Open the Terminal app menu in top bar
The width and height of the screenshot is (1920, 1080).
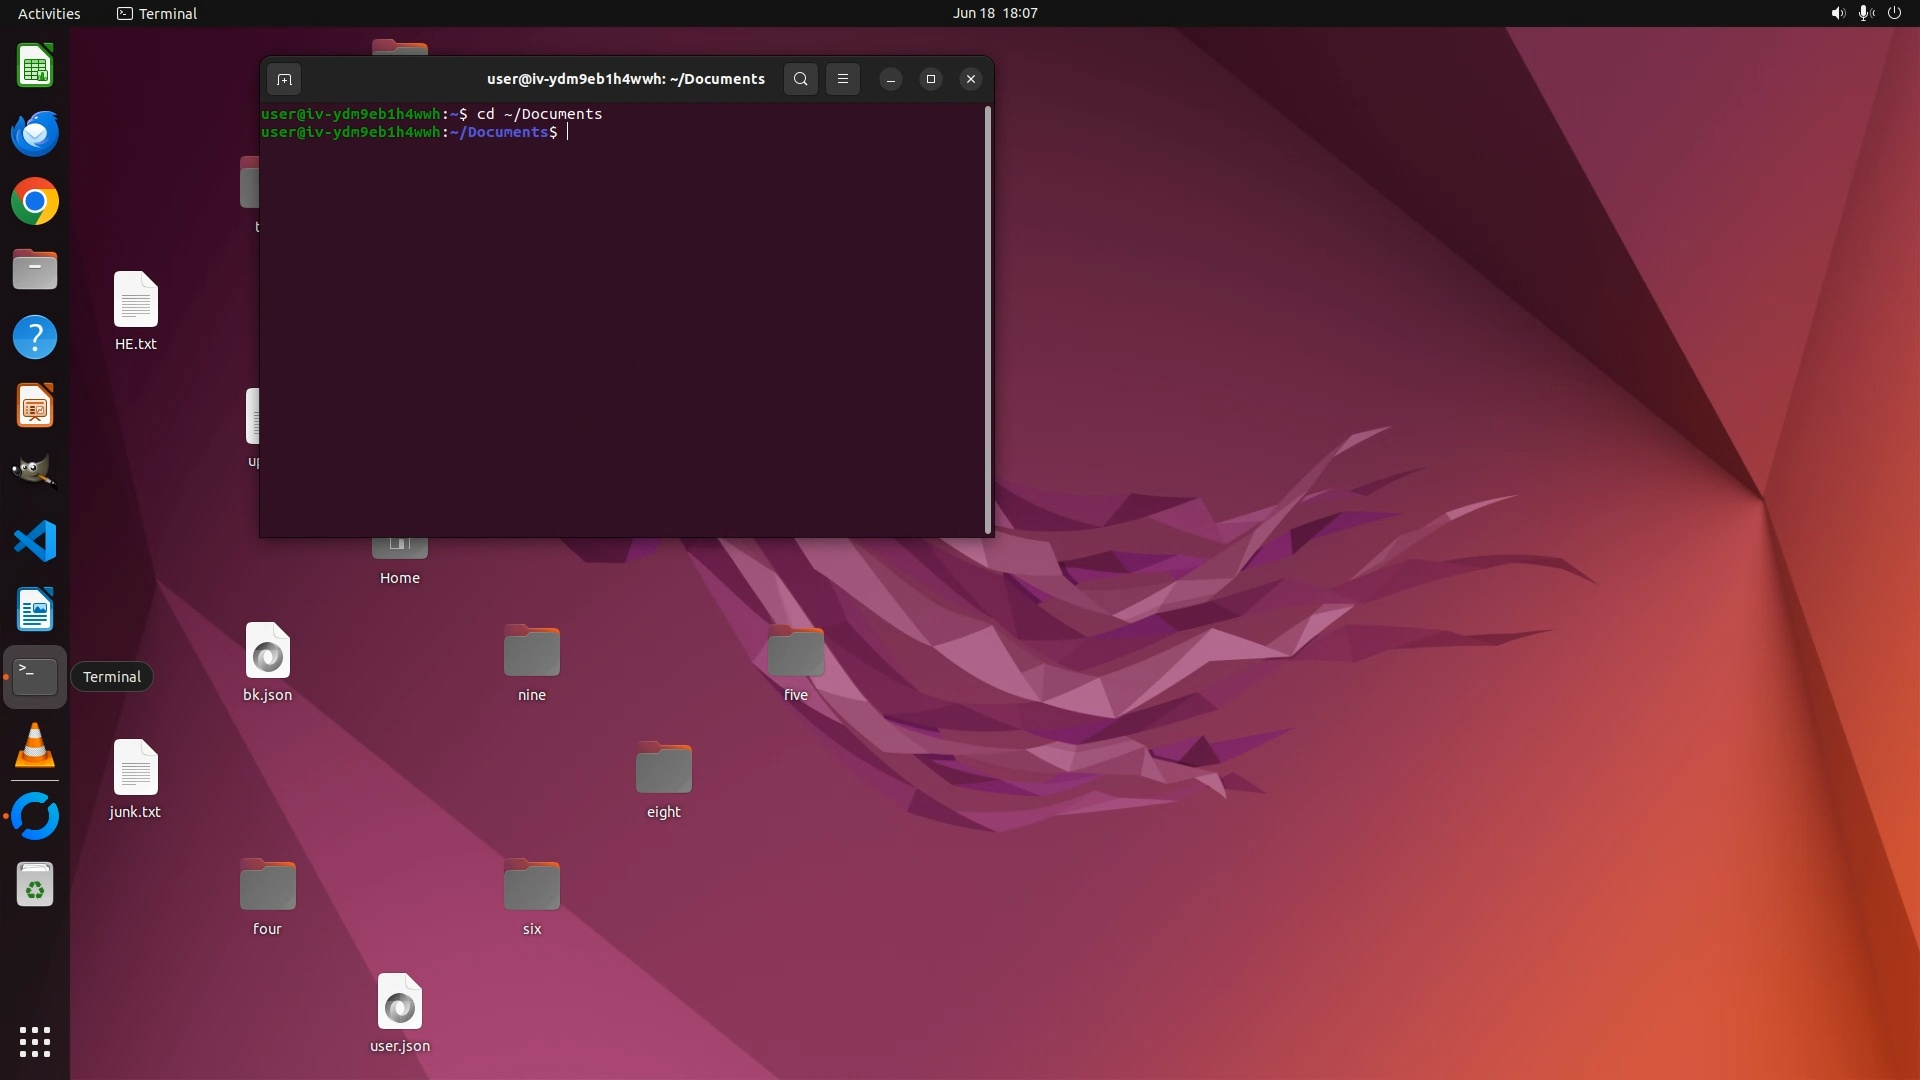(x=157, y=13)
